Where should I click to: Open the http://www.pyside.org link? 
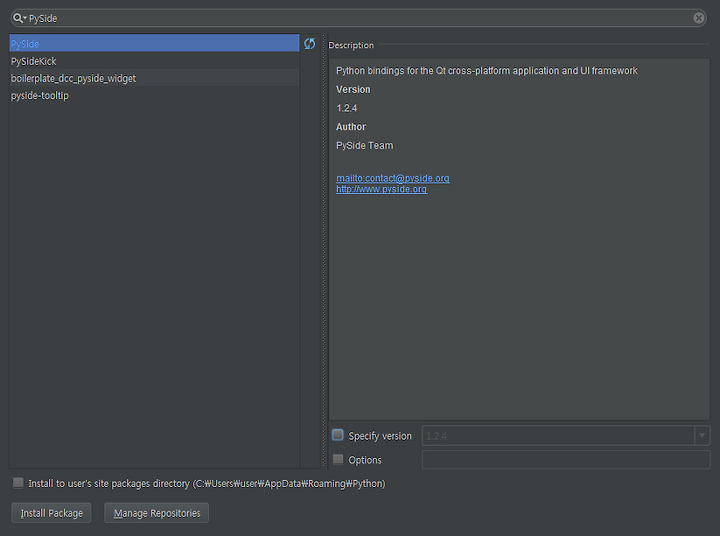point(381,189)
